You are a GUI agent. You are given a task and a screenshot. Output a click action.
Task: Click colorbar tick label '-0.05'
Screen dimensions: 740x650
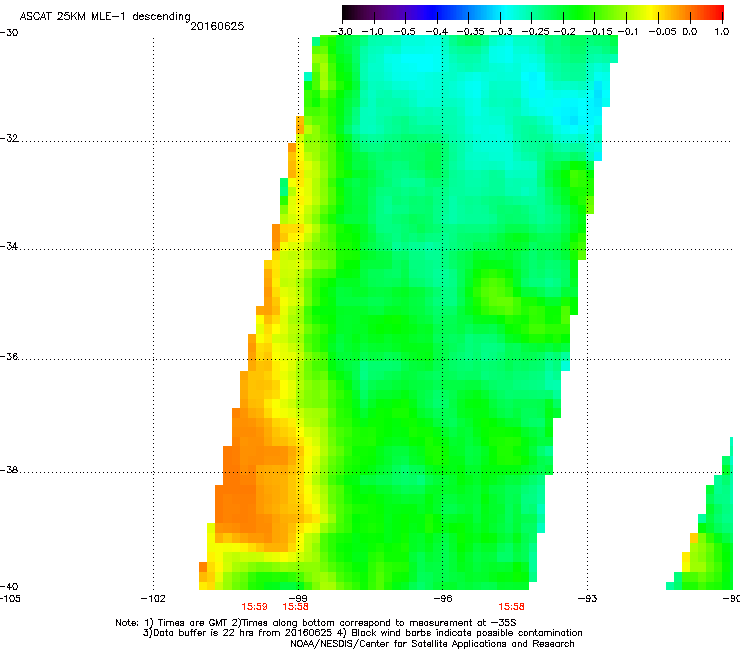pos(663,32)
